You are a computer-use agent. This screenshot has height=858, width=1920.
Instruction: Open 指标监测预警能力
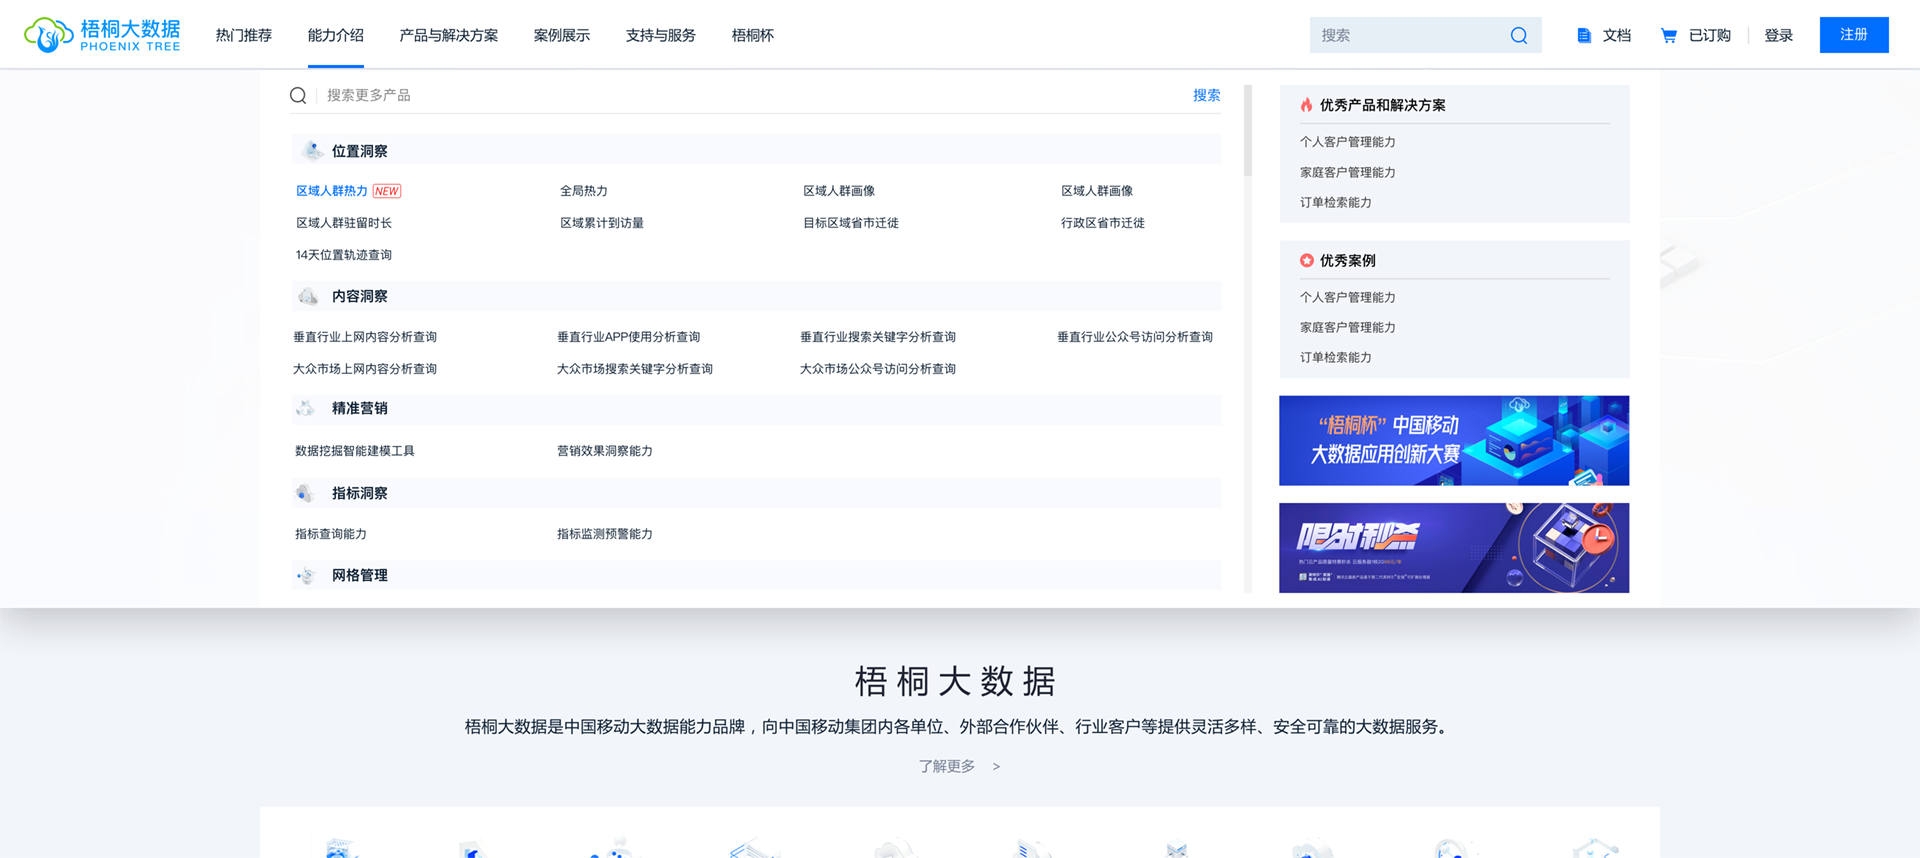[x=605, y=534]
